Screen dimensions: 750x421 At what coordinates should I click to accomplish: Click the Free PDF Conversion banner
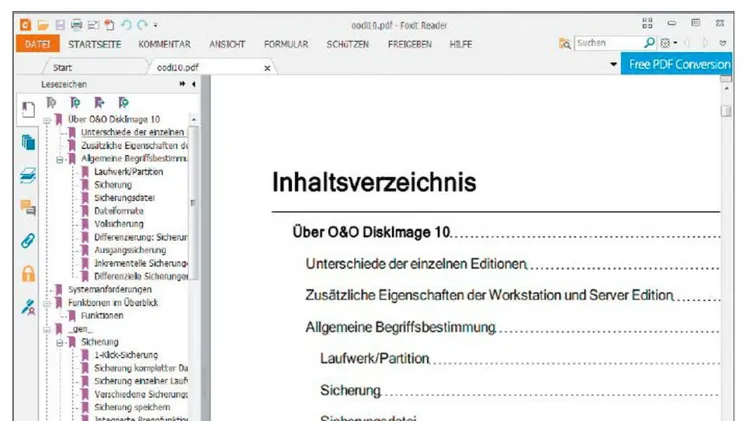pos(676,64)
